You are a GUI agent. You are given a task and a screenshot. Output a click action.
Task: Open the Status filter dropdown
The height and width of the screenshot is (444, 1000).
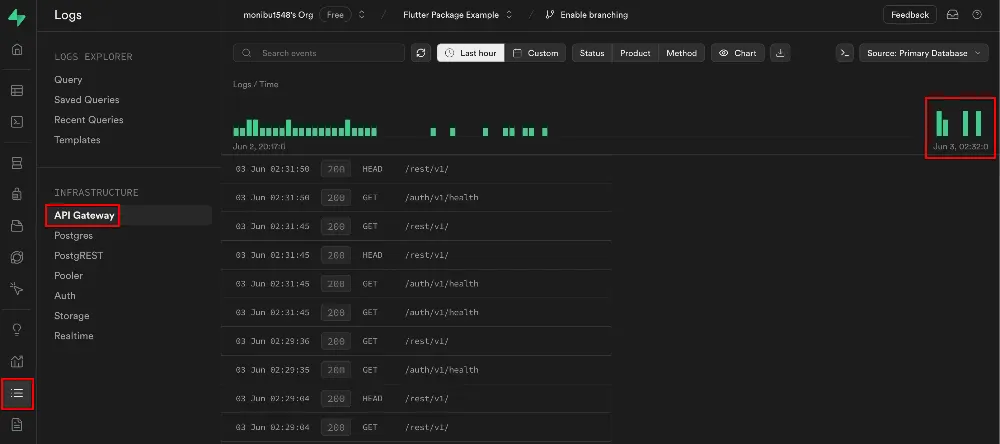592,53
